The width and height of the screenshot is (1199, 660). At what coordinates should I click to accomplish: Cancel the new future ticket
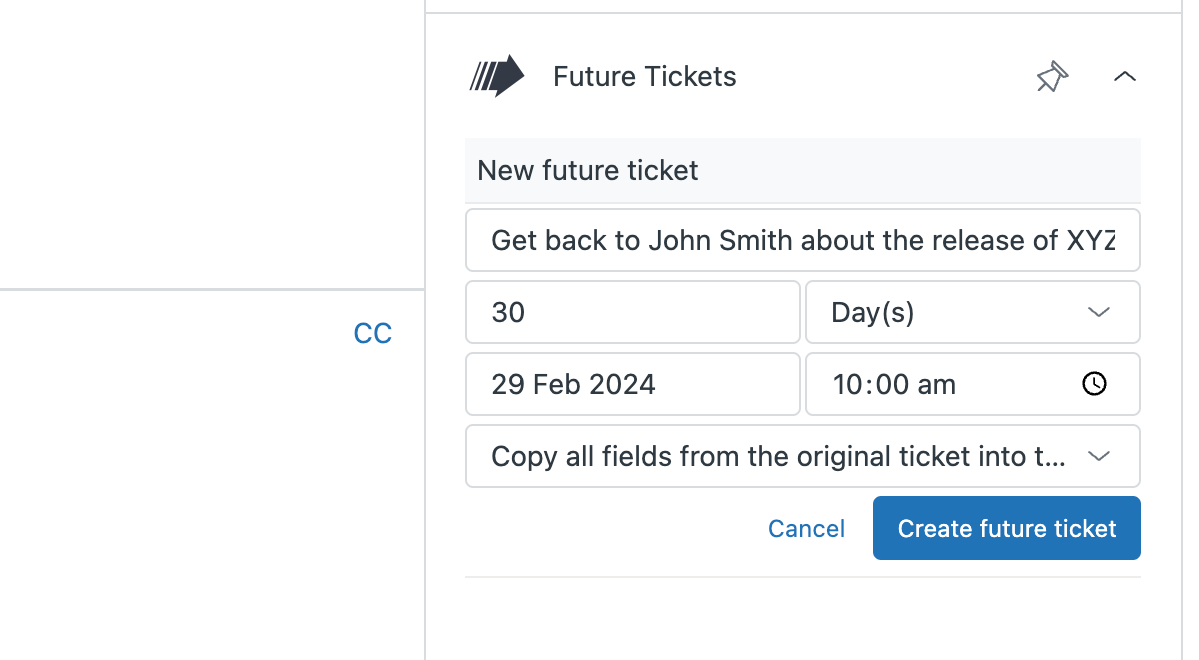806,529
